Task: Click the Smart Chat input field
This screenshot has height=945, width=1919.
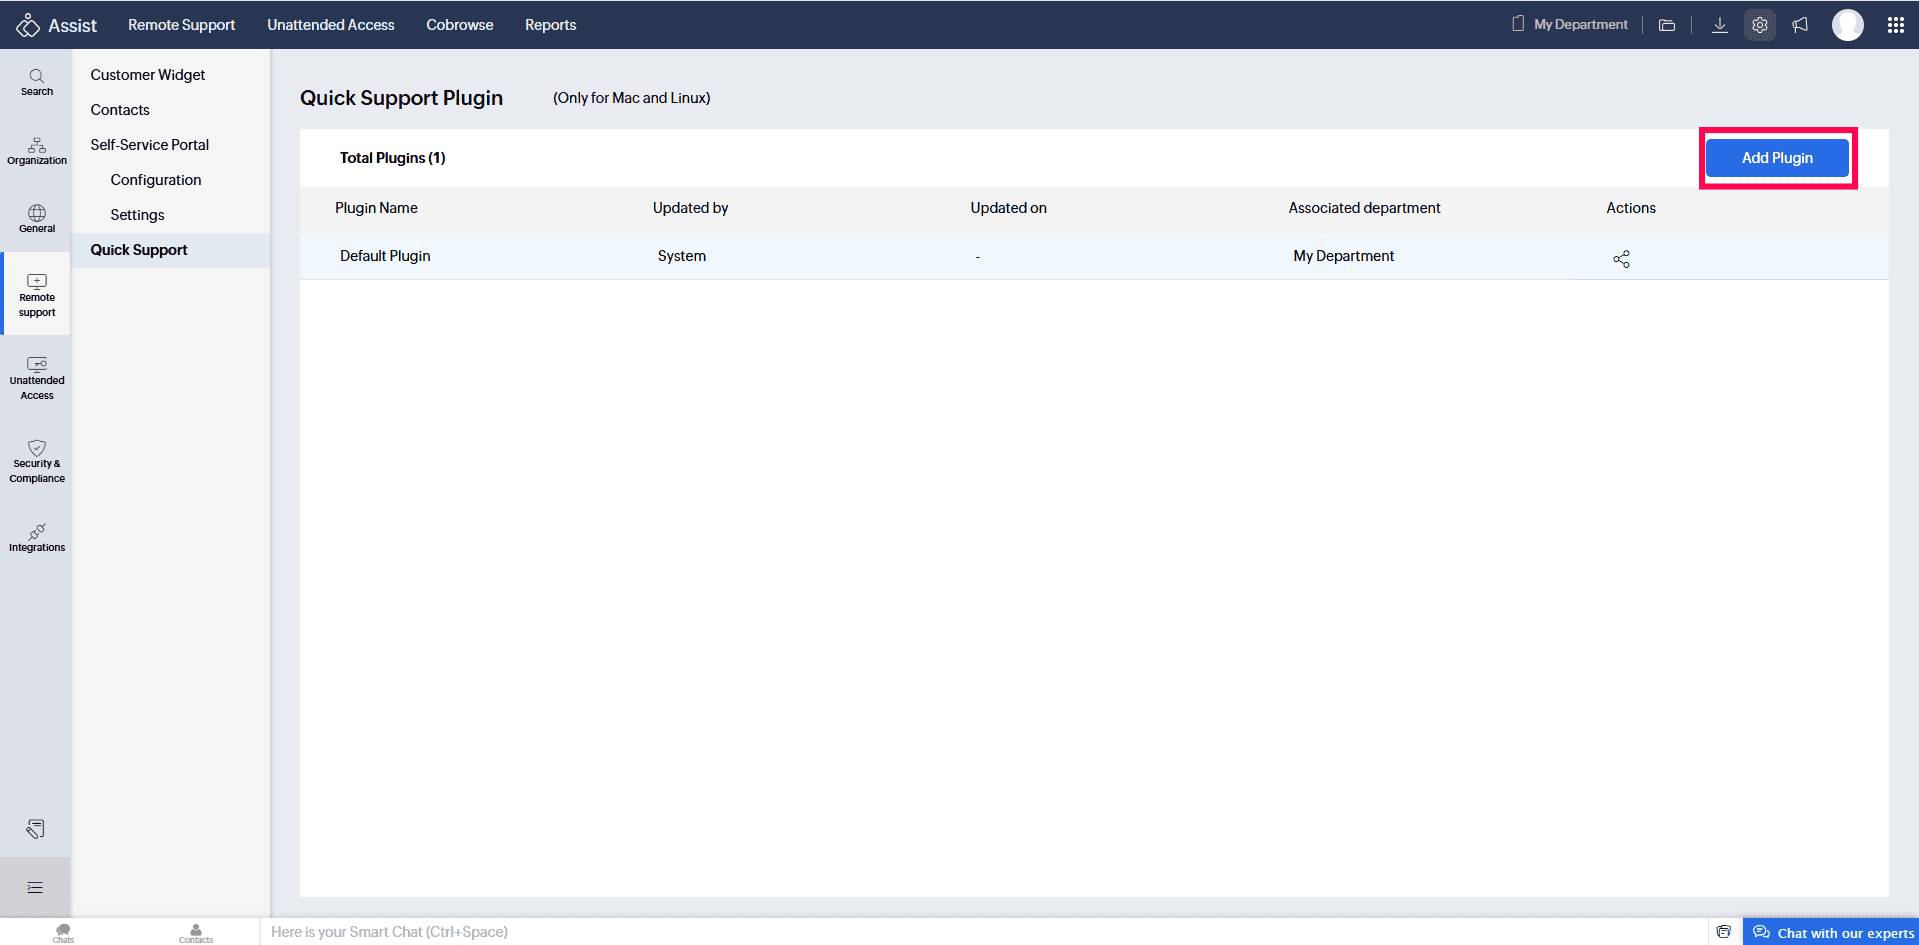Action: click(700, 932)
